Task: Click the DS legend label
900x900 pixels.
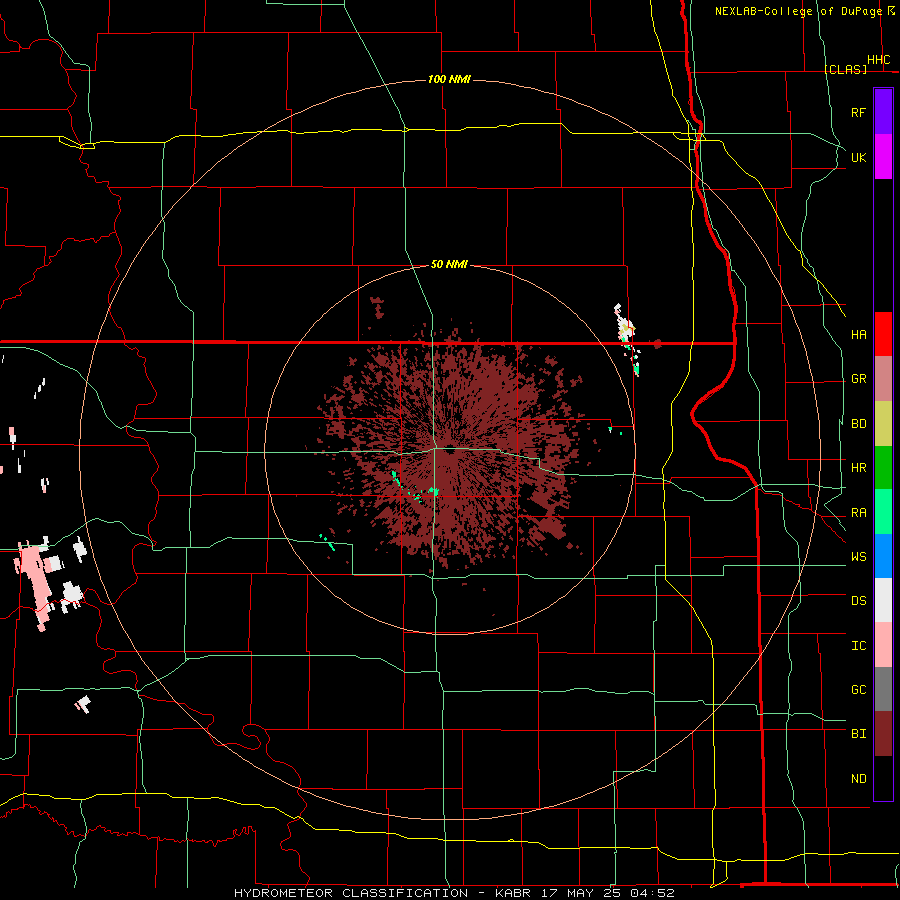Action: pos(858,601)
